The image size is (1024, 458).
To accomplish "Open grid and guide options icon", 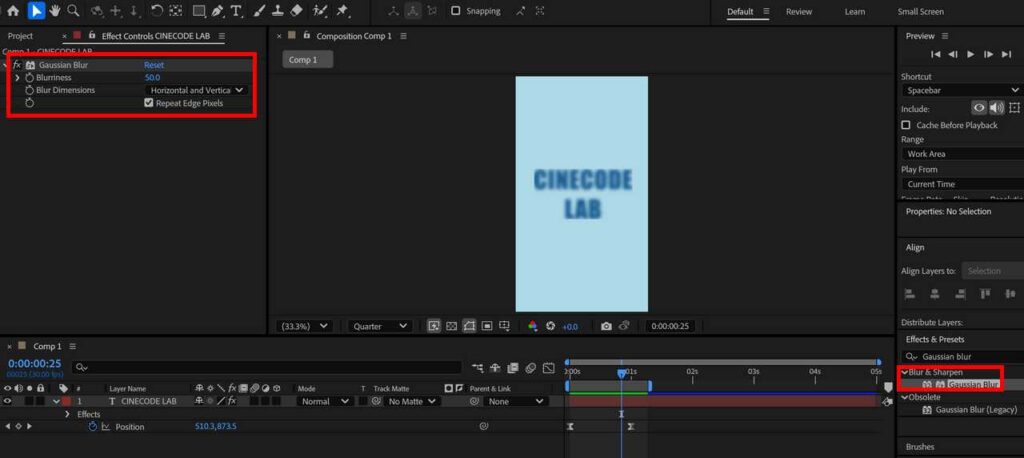I will (x=504, y=326).
